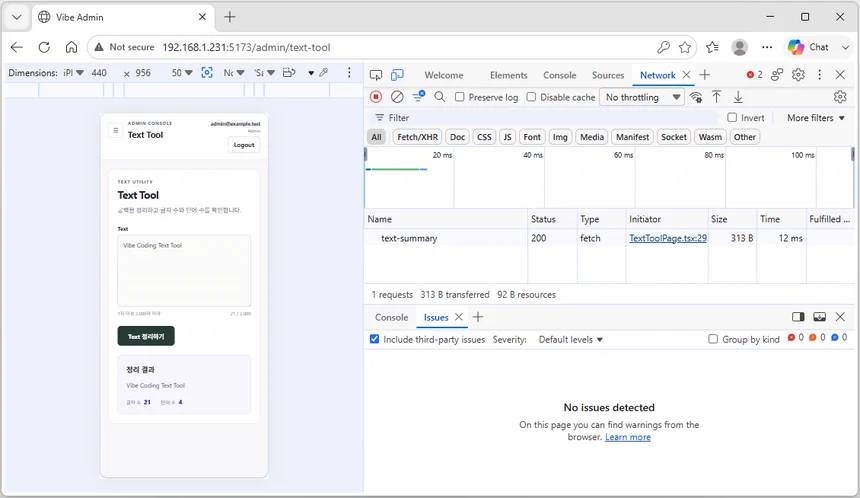Open Network panel settings gear
Screen dimensions: 860x498
pyautogui.click(x=840, y=97)
